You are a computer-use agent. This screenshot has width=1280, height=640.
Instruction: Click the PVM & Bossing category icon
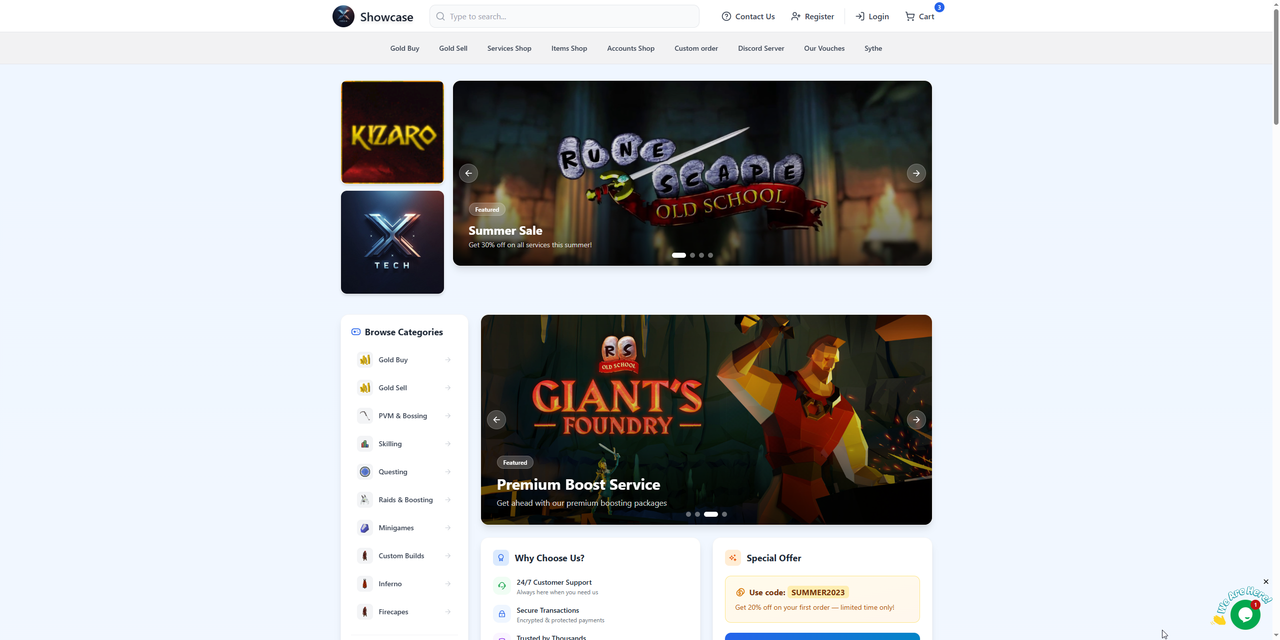pyautogui.click(x=365, y=416)
